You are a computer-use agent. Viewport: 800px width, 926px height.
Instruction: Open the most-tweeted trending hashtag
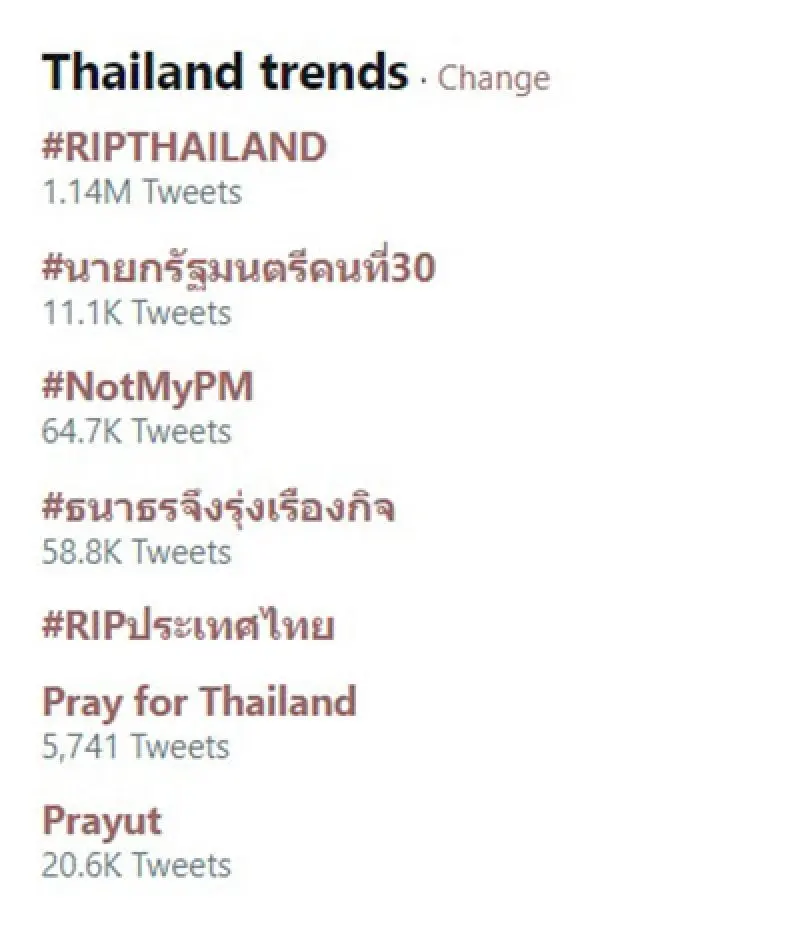[x=184, y=148]
